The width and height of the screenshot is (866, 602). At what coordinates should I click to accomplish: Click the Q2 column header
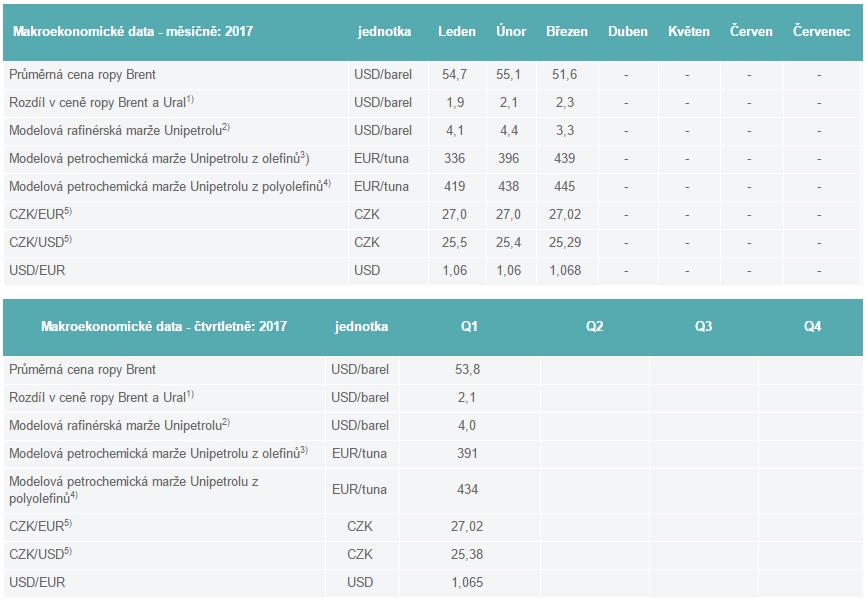(594, 326)
